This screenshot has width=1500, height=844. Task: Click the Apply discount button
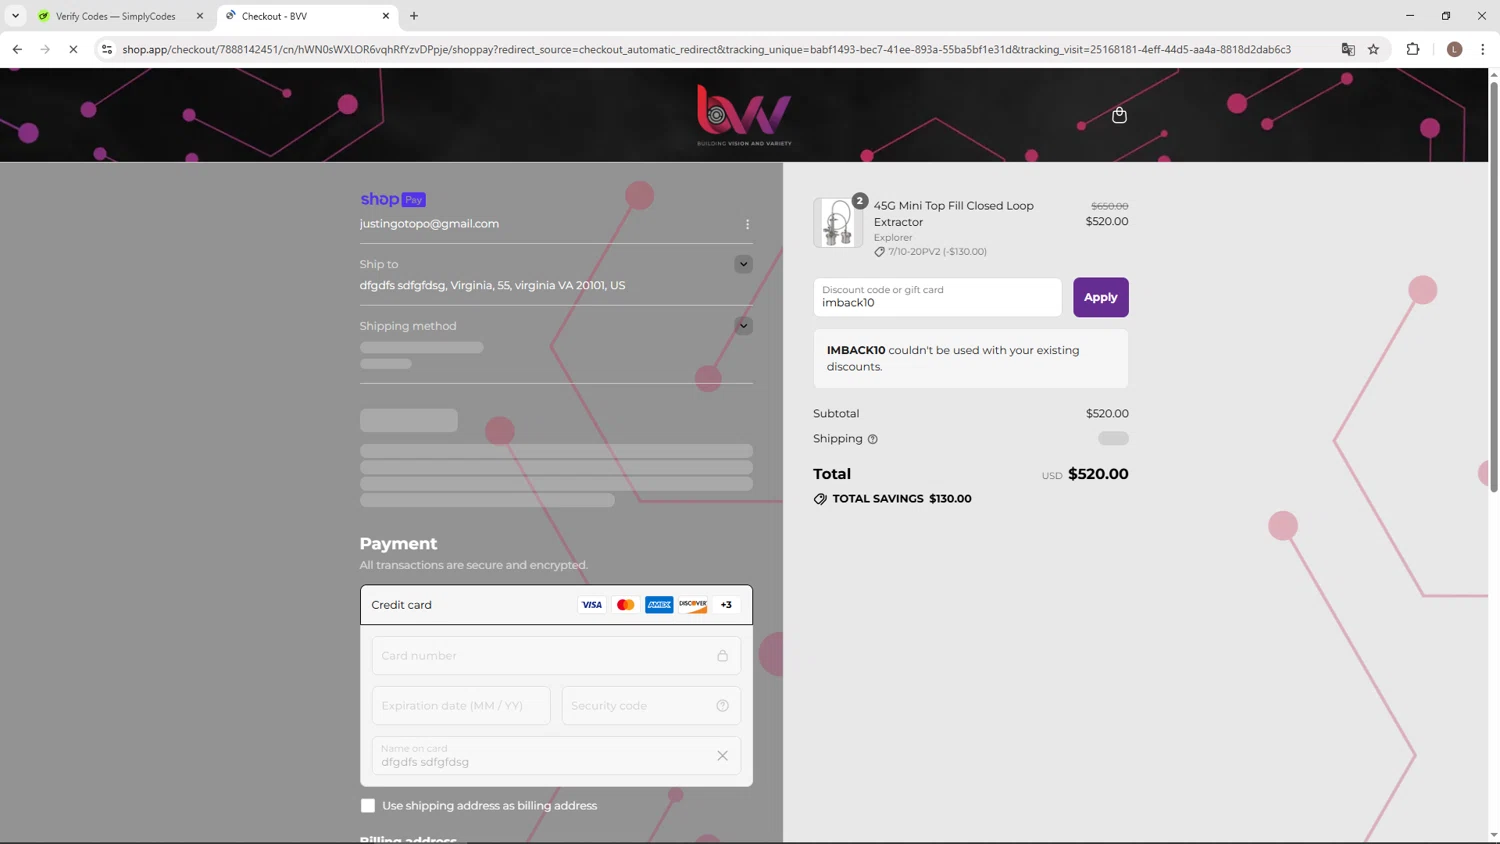pos(1101,297)
